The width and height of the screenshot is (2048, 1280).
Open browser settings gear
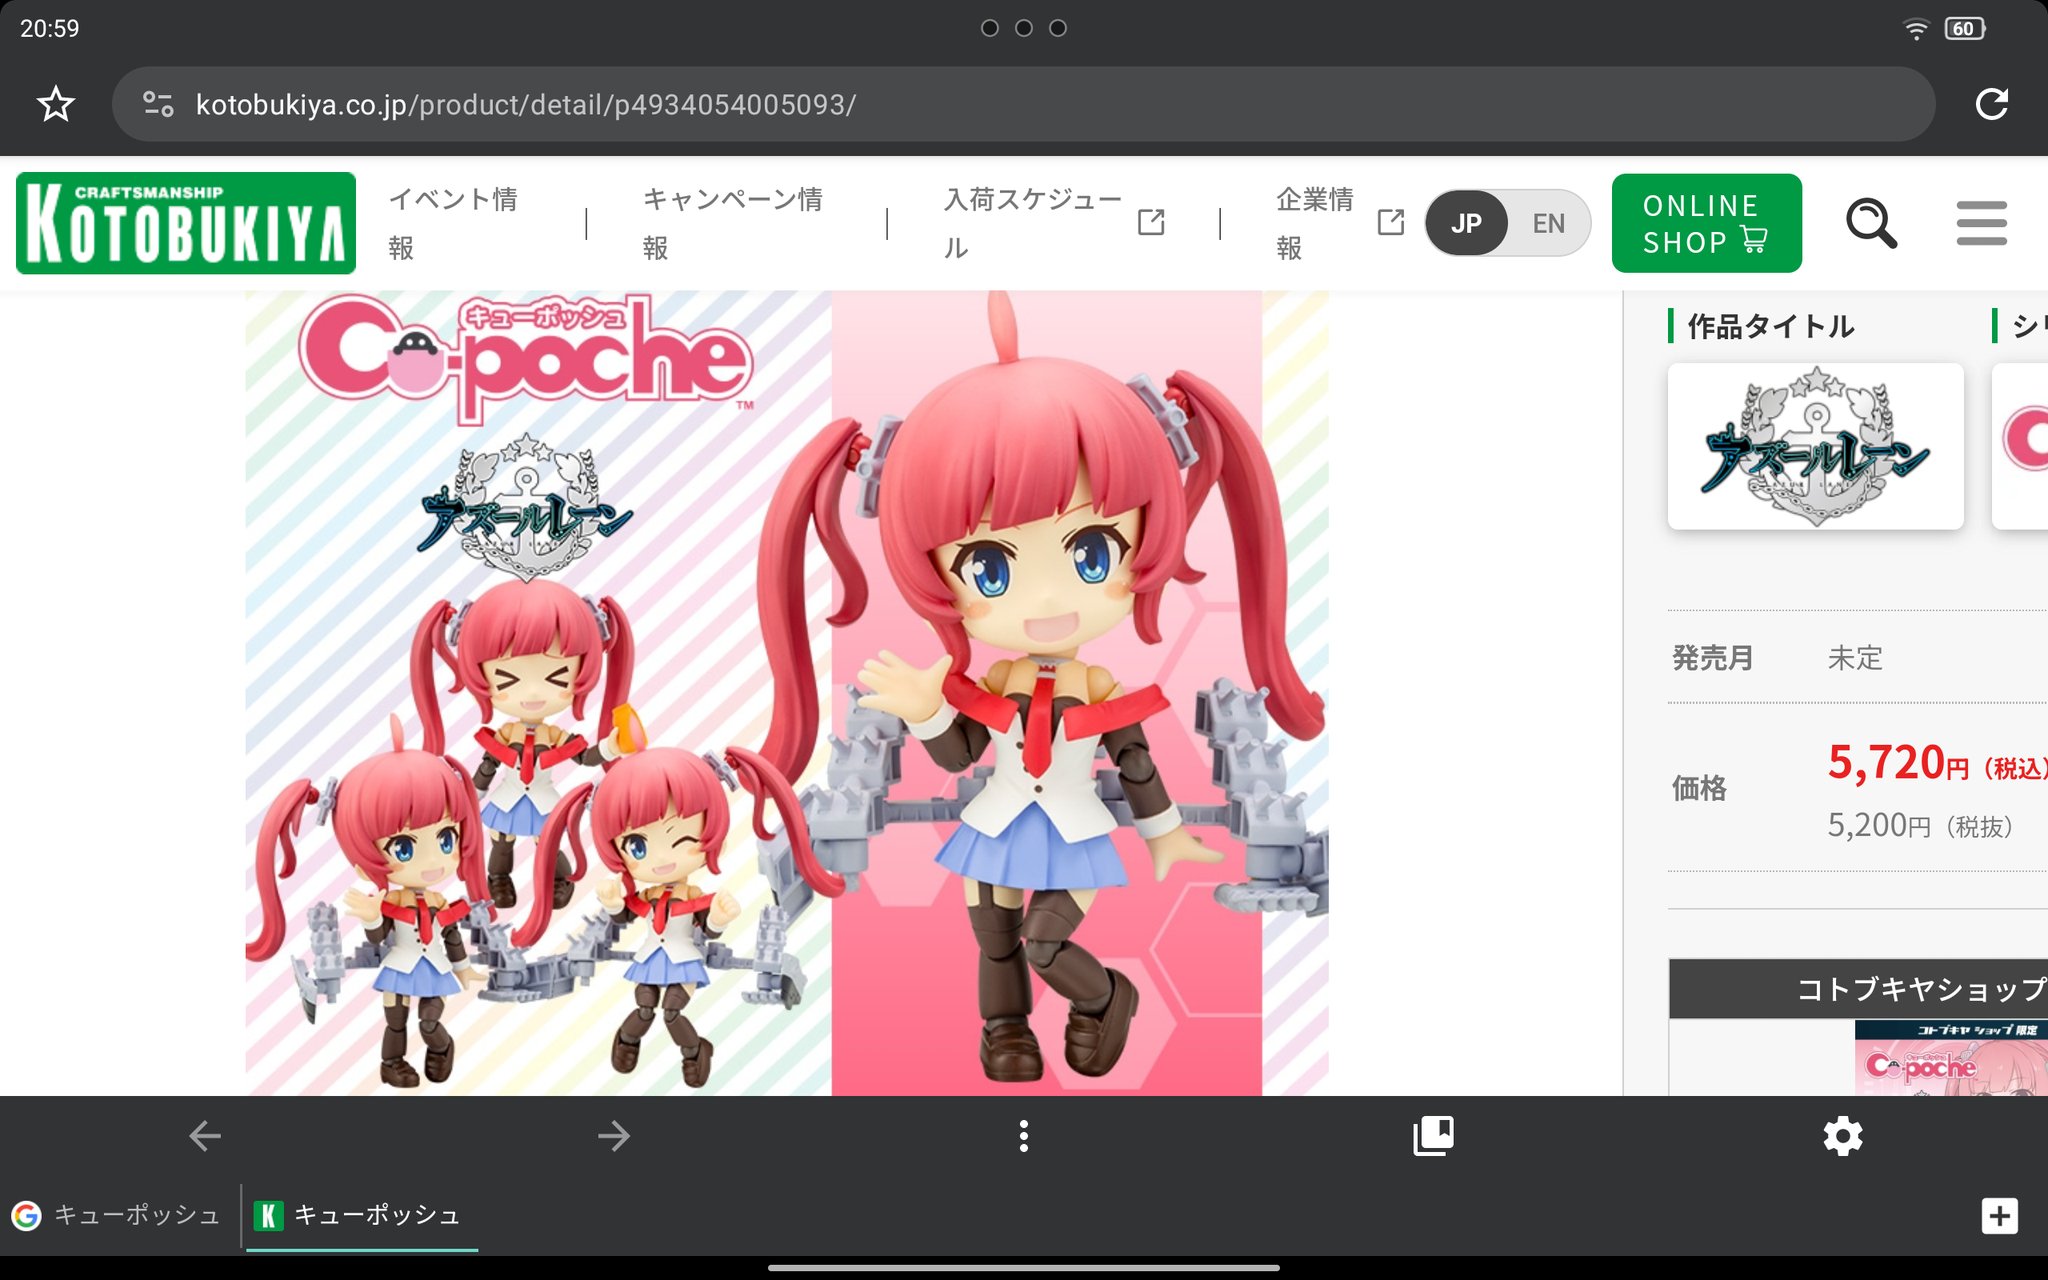pos(1842,1136)
